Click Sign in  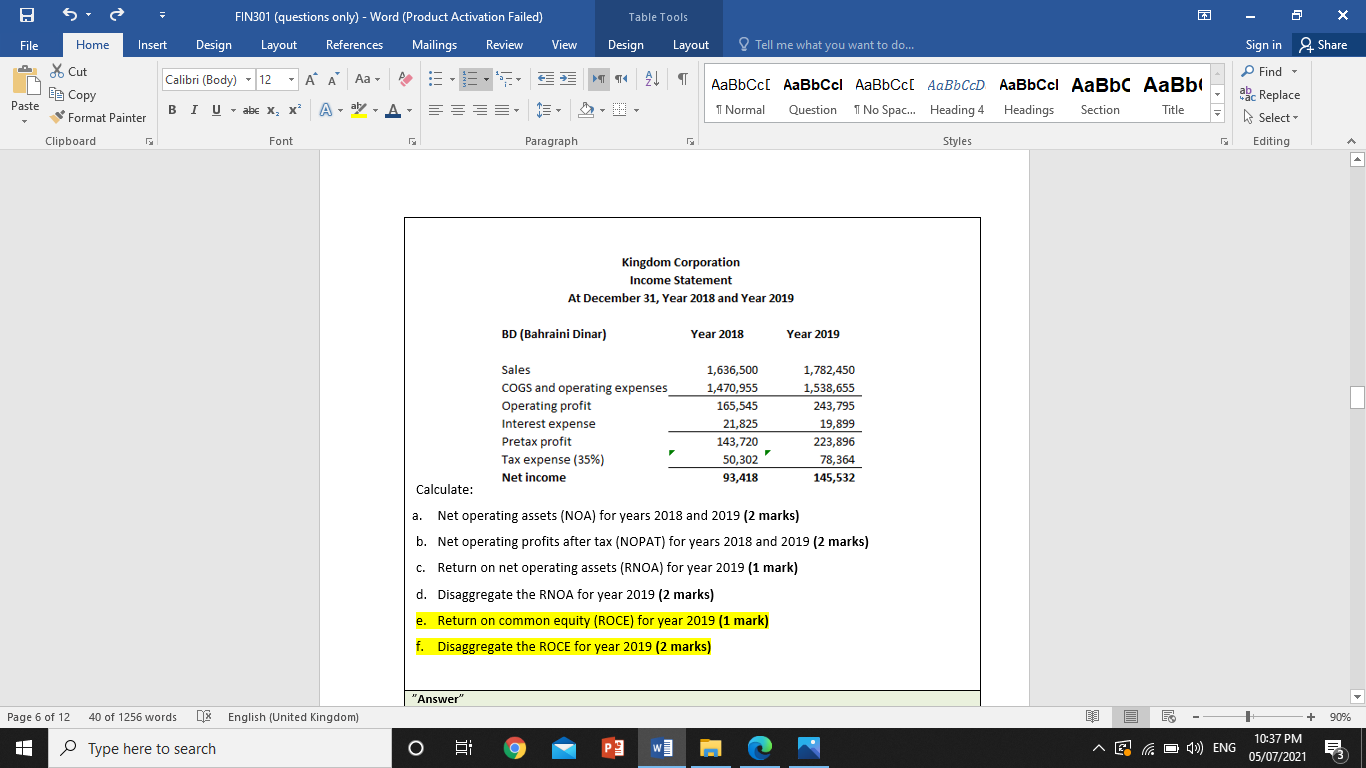1264,45
